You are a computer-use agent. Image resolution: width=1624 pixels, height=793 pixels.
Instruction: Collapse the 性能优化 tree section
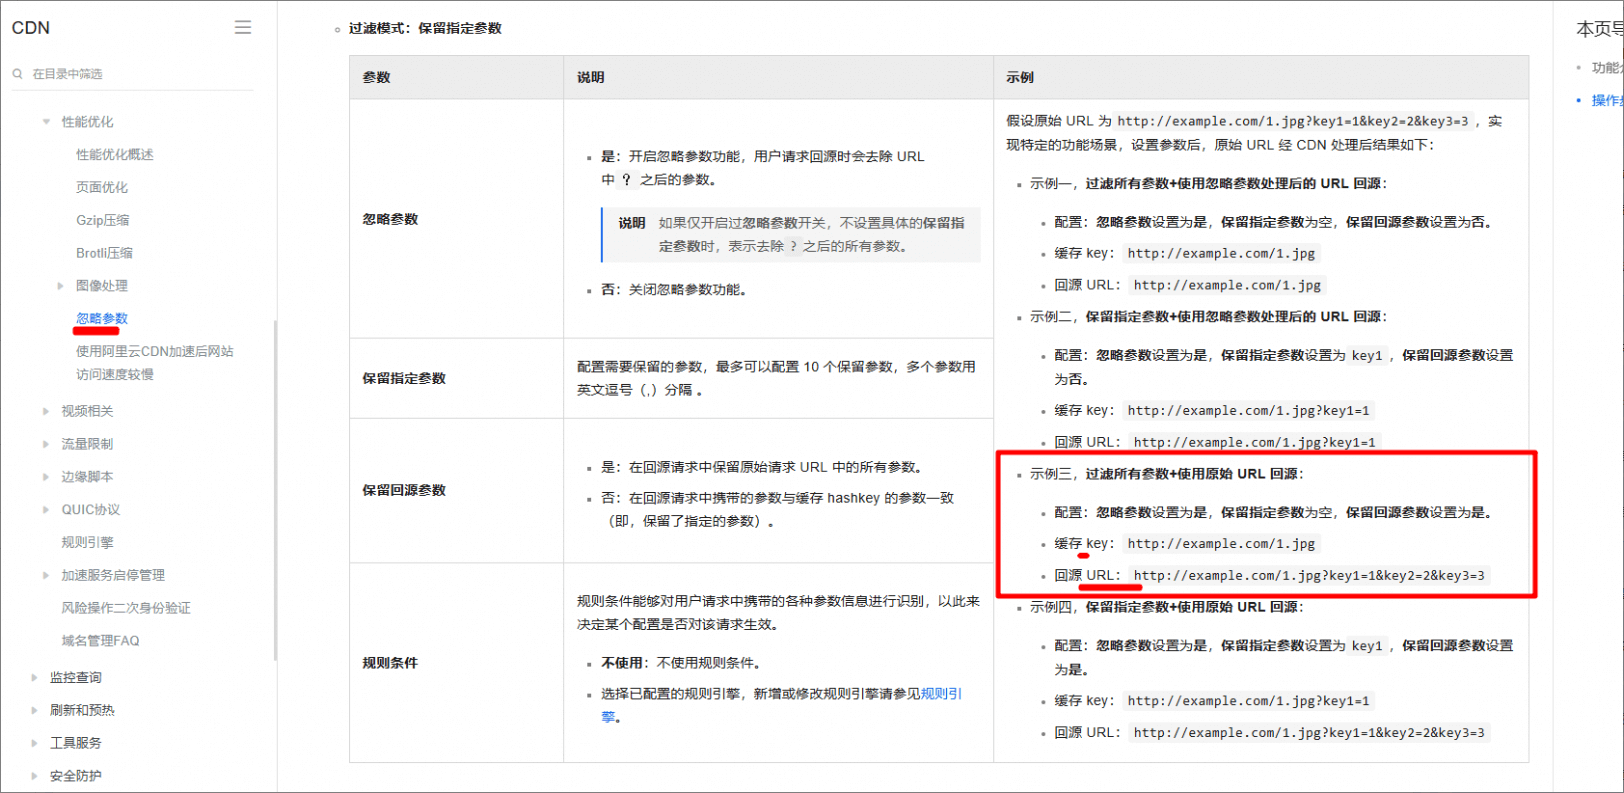(46, 122)
